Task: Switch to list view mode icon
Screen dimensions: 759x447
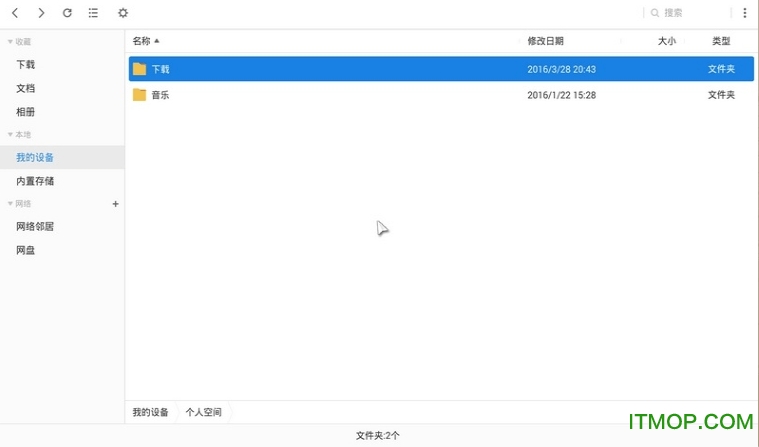Action: 93,13
